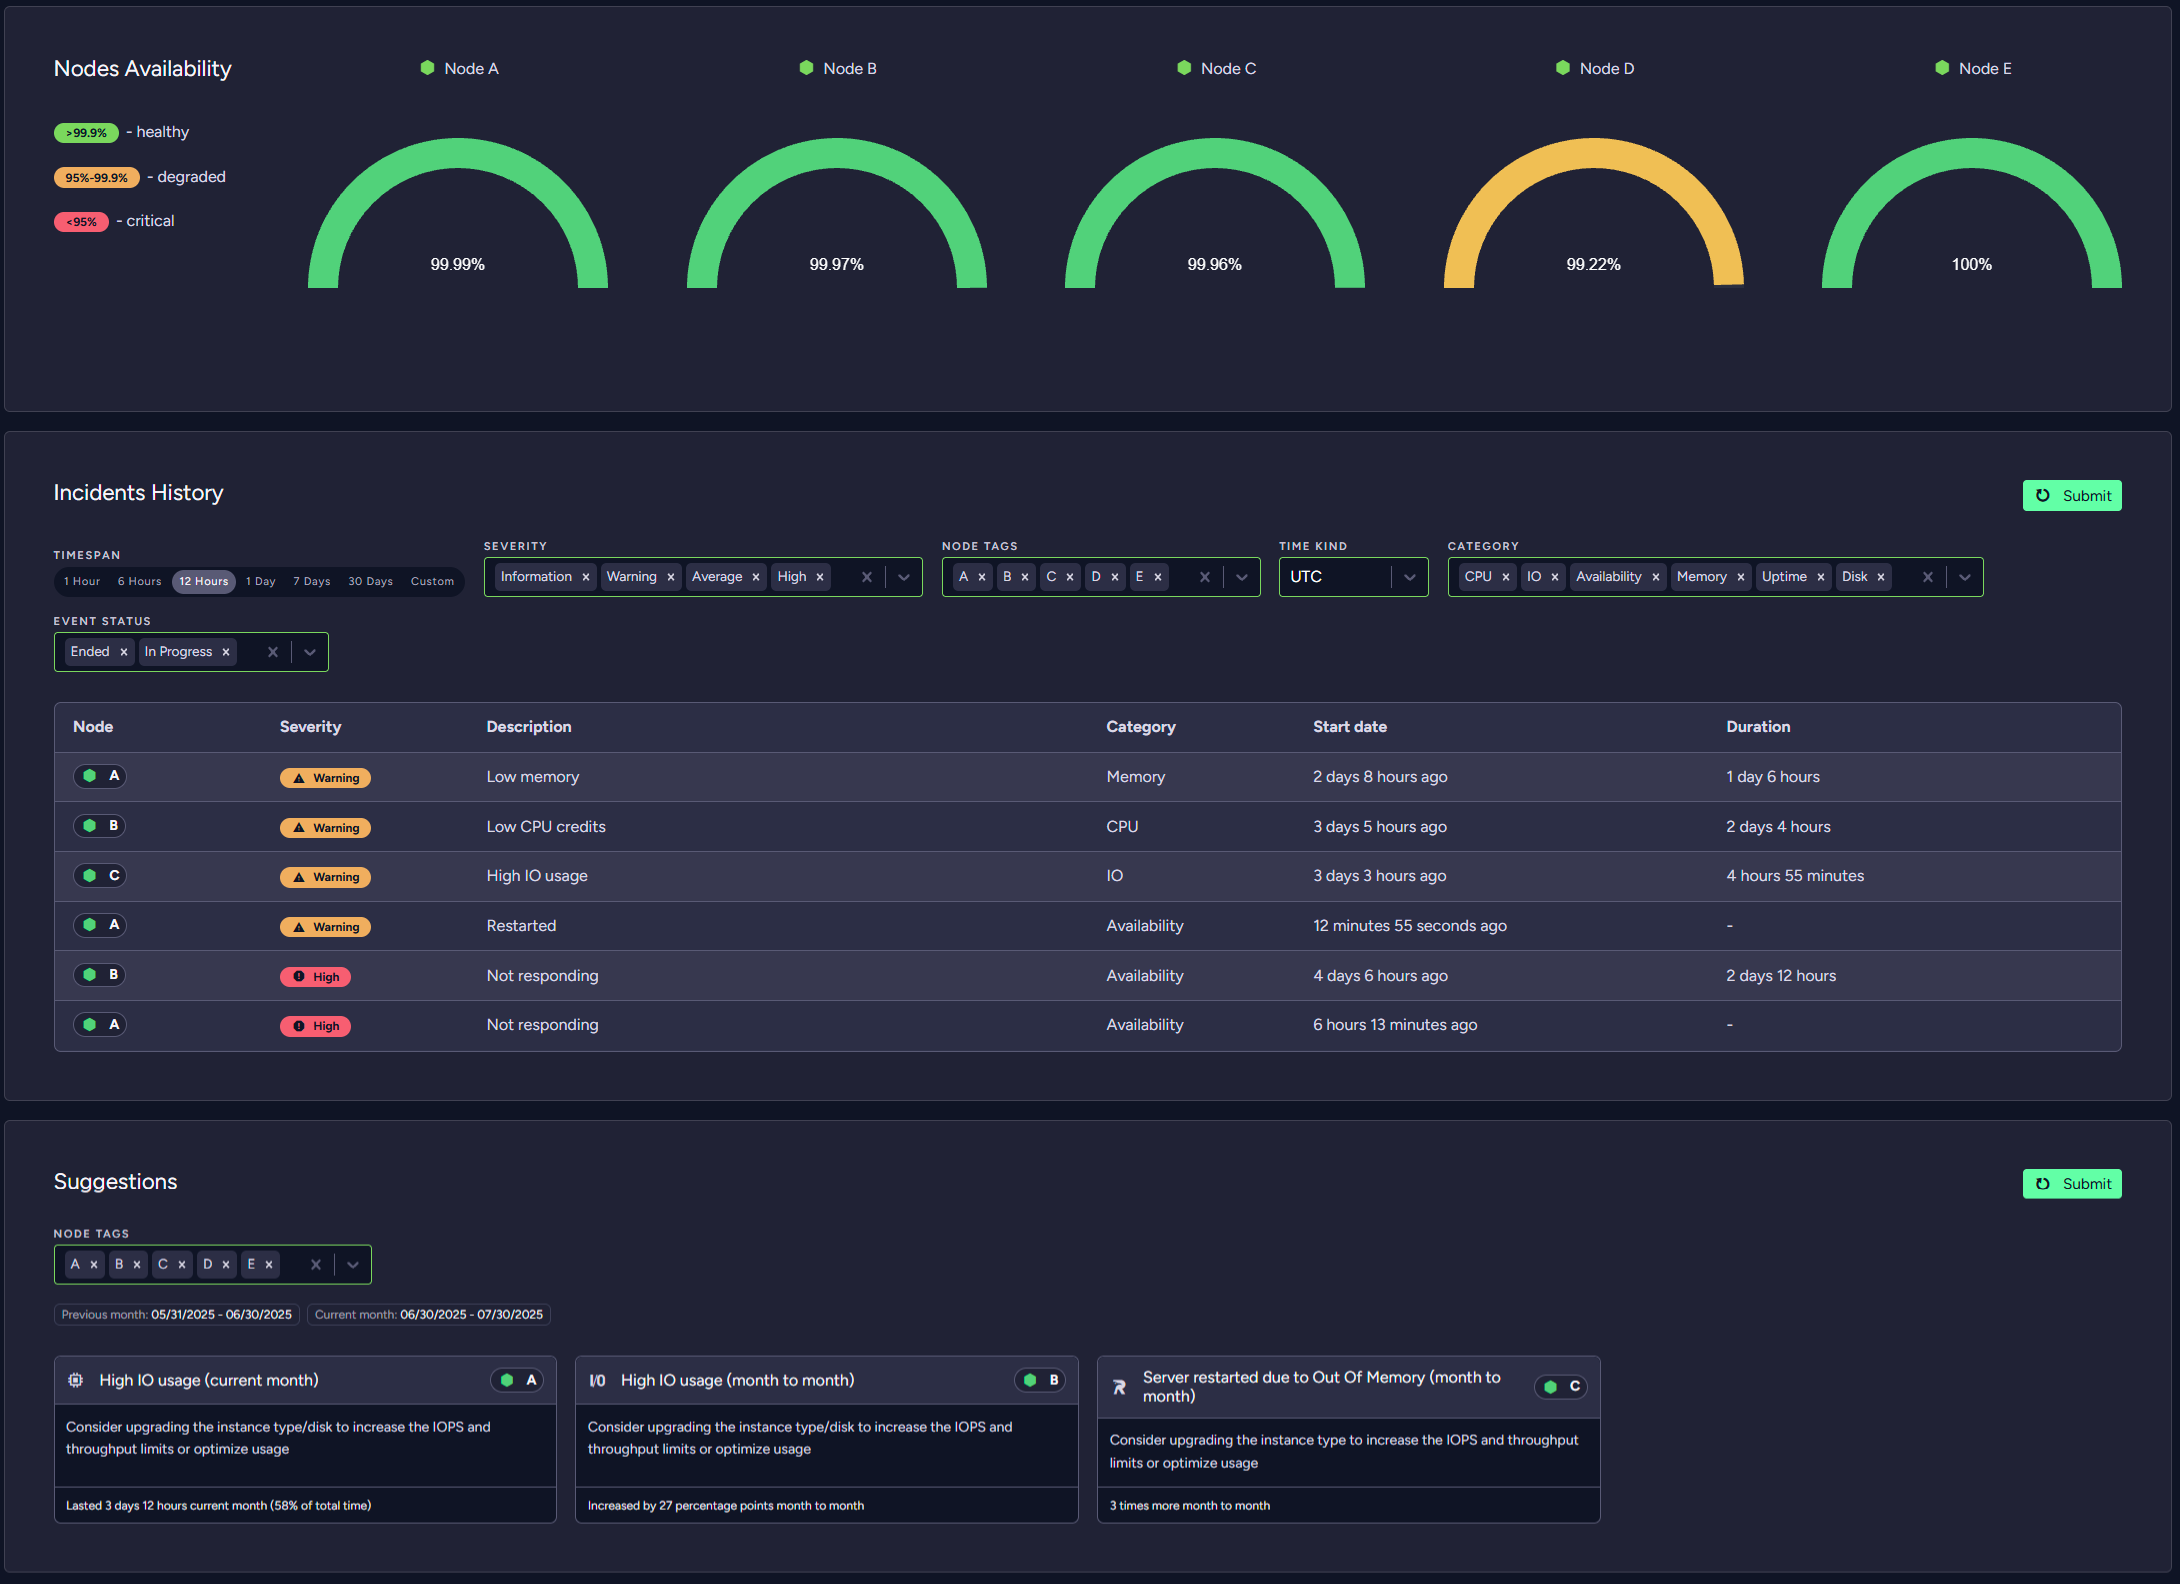Remove the Ended event status chip
2180x1584 pixels.
click(123, 651)
